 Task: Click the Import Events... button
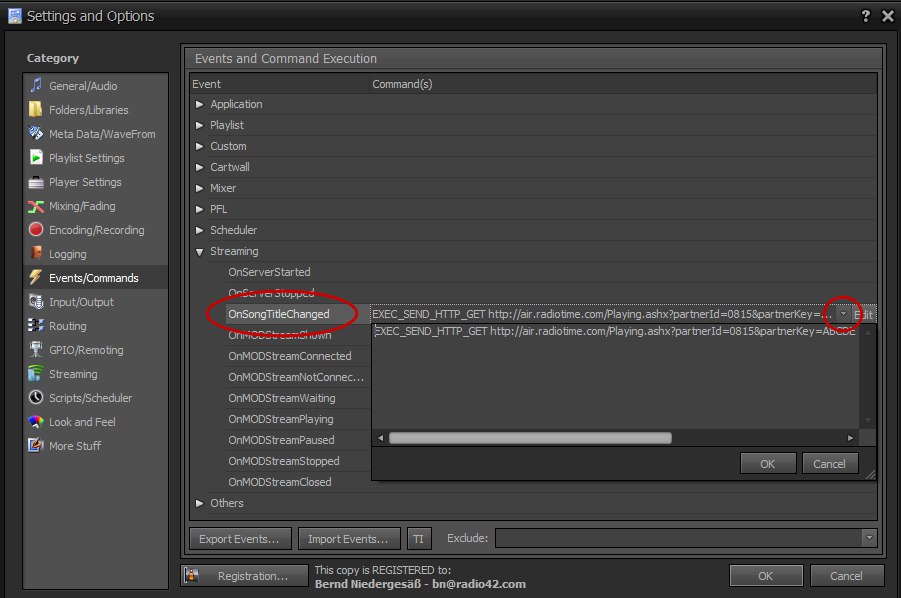tap(348, 539)
